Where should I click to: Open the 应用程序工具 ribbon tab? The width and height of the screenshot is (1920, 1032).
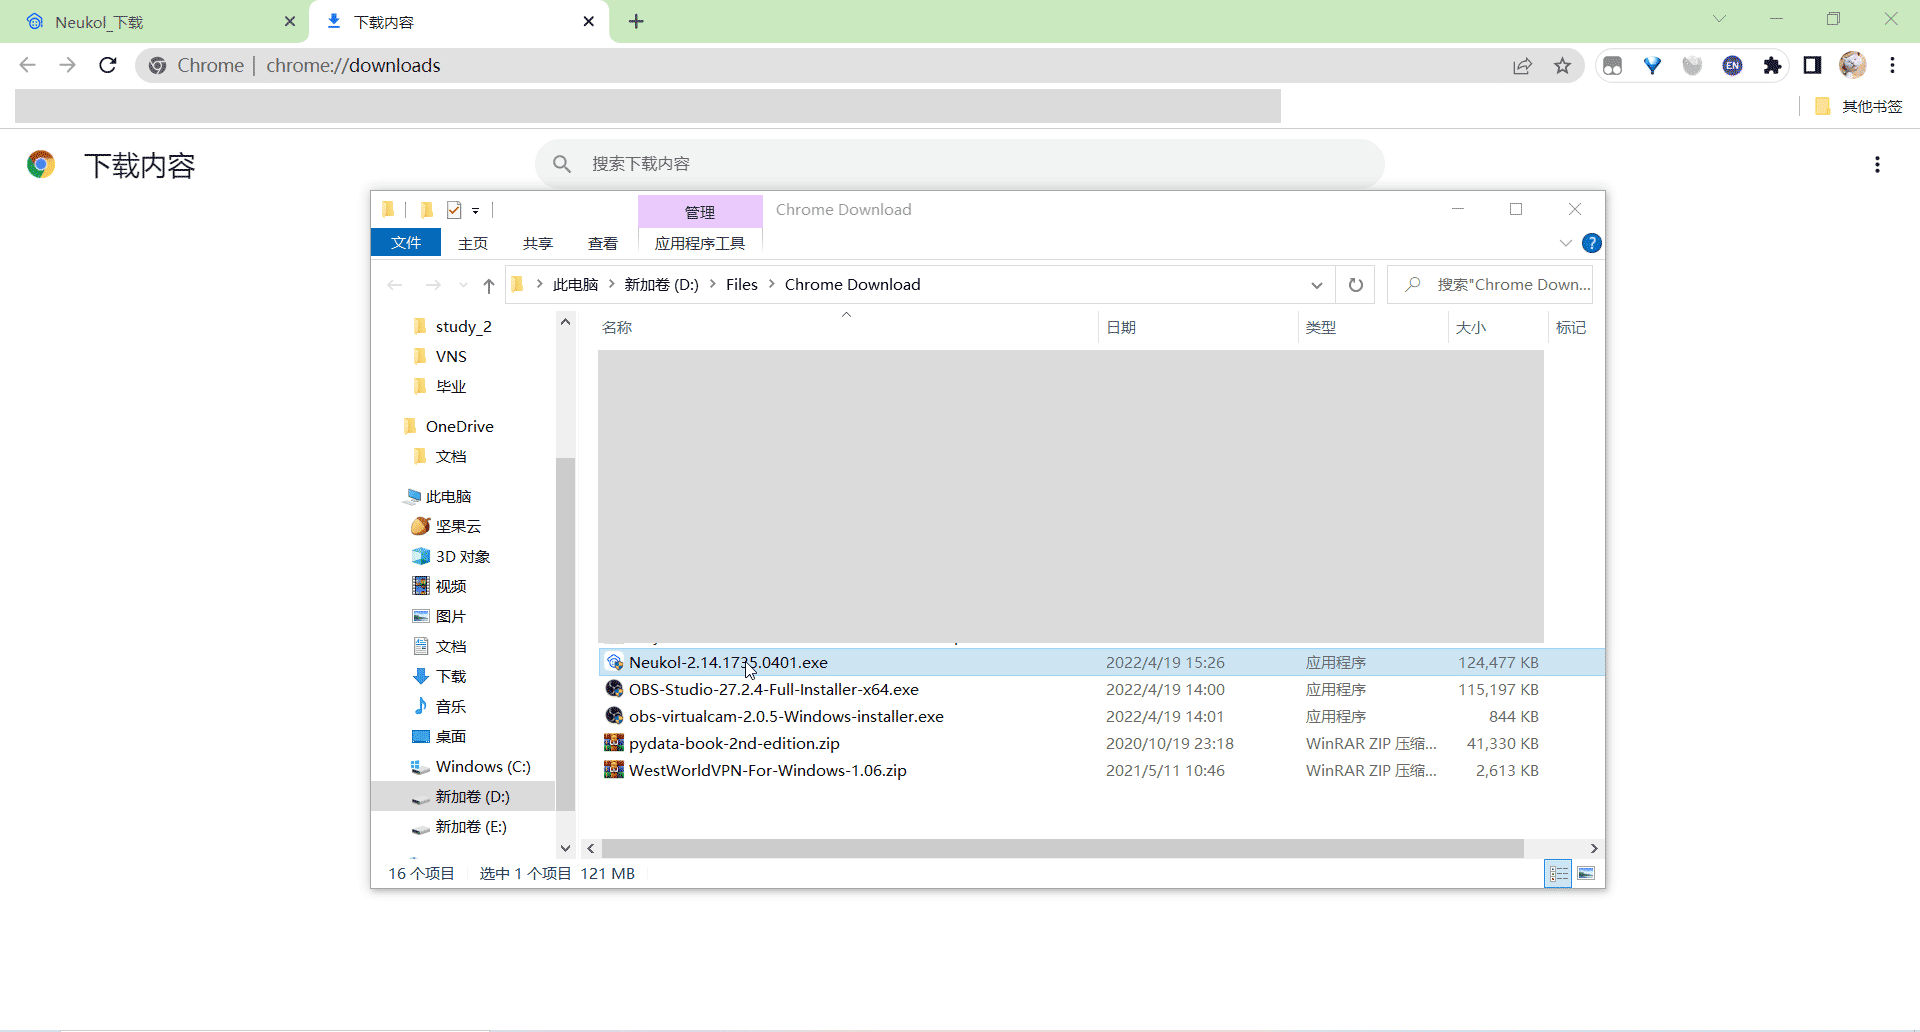pyautogui.click(x=700, y=243)
